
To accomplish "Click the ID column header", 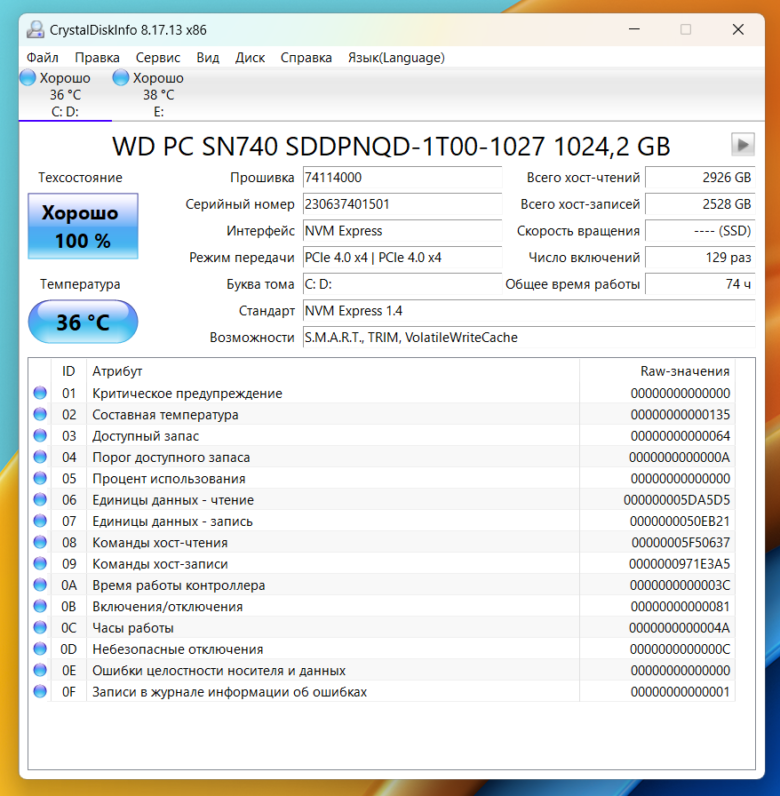I will (x=69, y=371).
